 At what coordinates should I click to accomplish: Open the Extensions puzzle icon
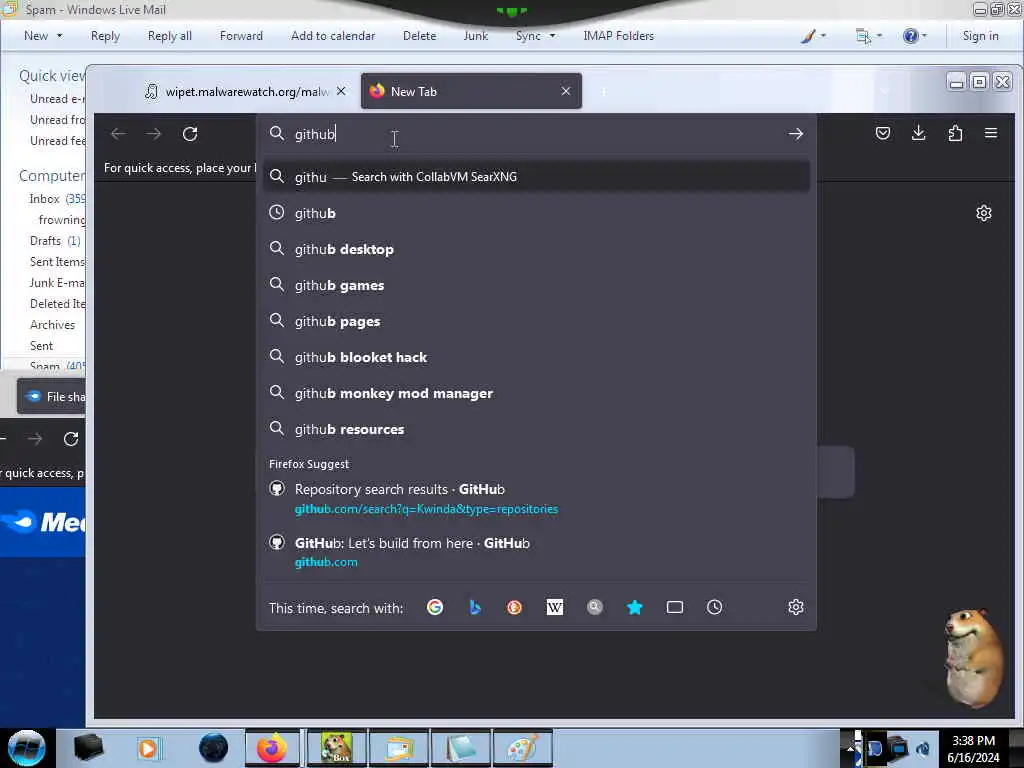955,133
